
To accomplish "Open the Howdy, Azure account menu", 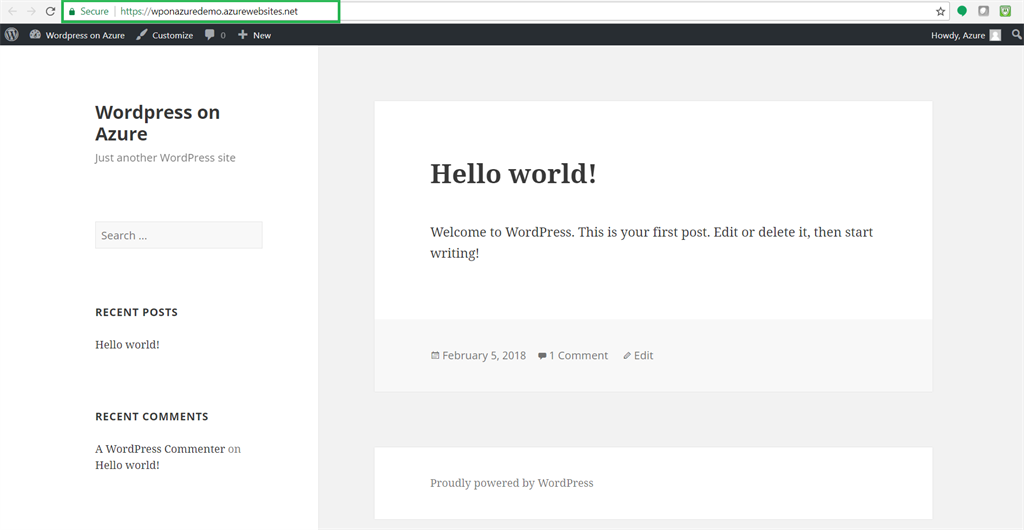I will (x=965, y=35).
